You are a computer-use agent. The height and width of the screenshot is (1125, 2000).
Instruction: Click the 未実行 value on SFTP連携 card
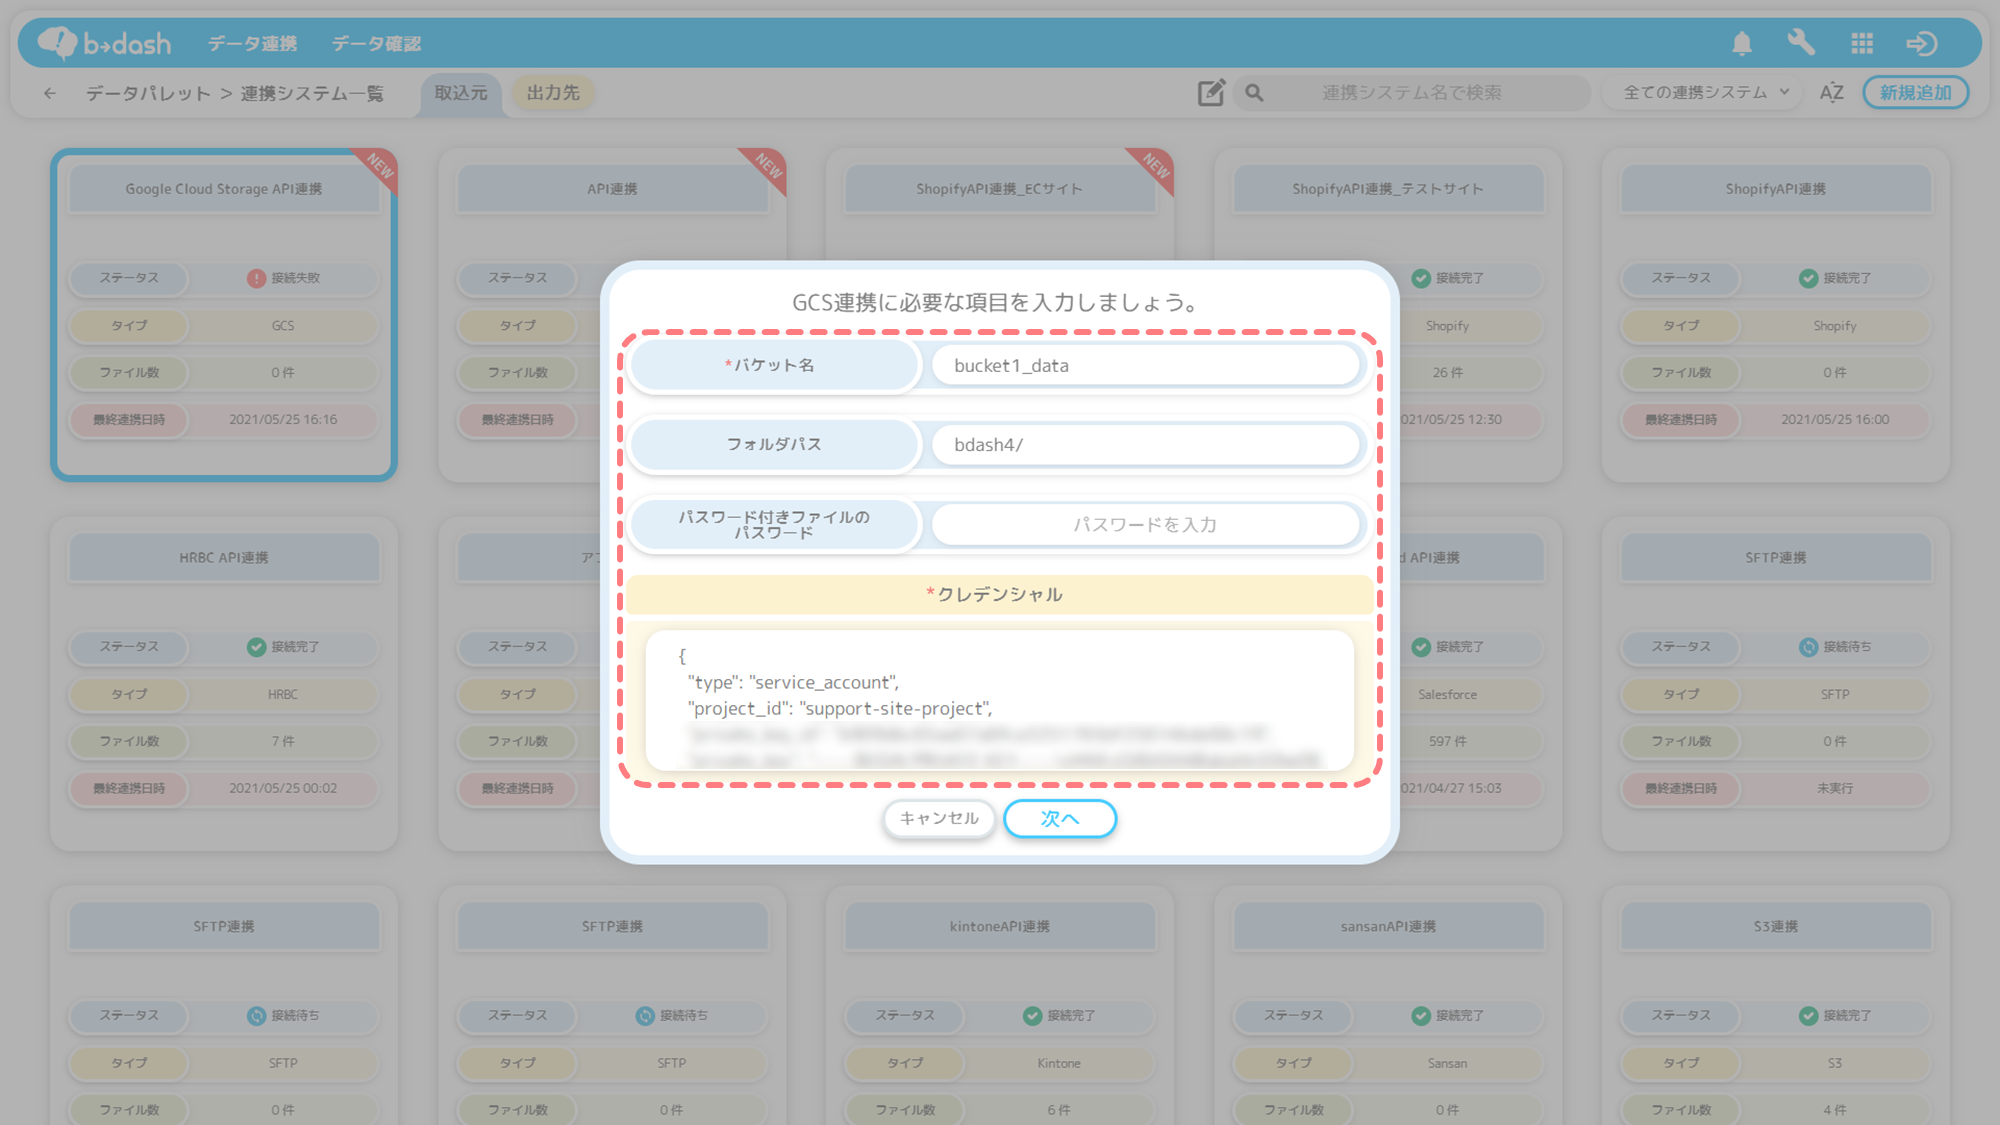coord(1835,789)
